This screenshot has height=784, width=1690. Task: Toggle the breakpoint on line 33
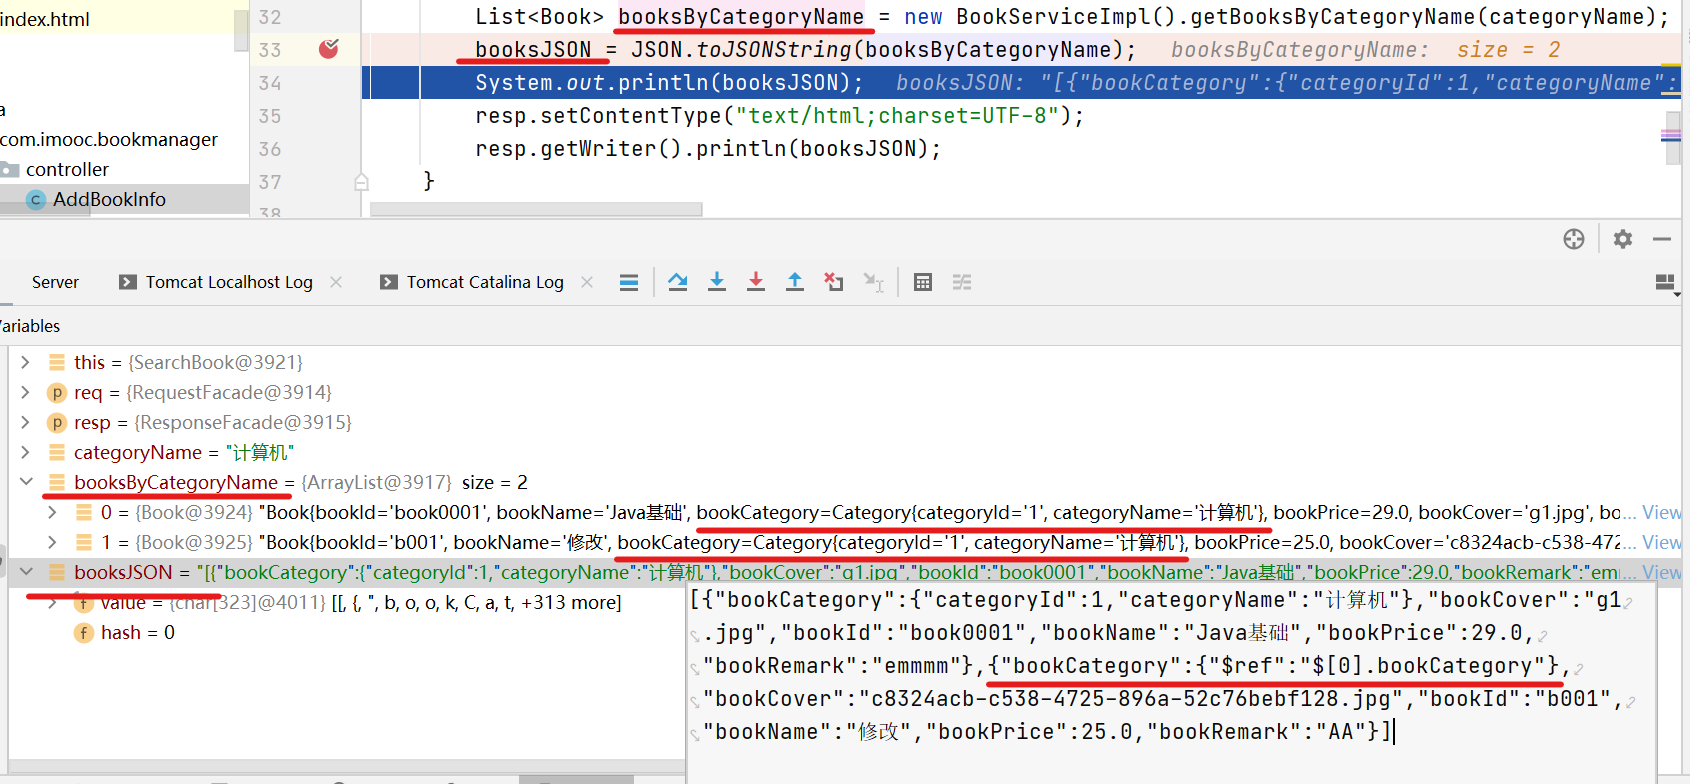tap(329, 49)
